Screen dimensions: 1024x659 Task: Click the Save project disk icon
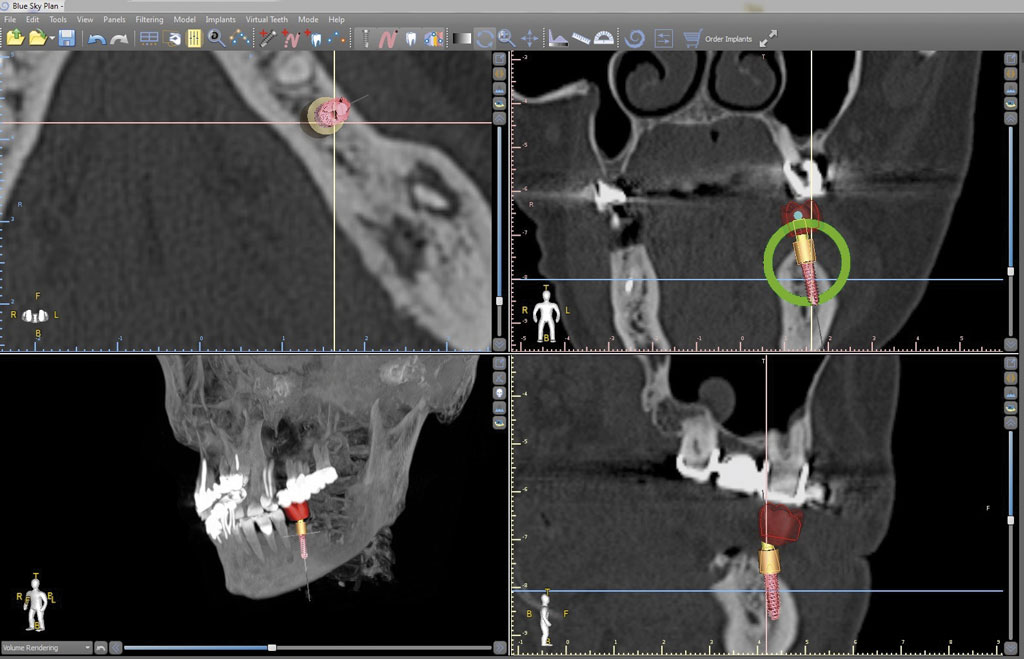pyautogui.click(x=66, y=39)
